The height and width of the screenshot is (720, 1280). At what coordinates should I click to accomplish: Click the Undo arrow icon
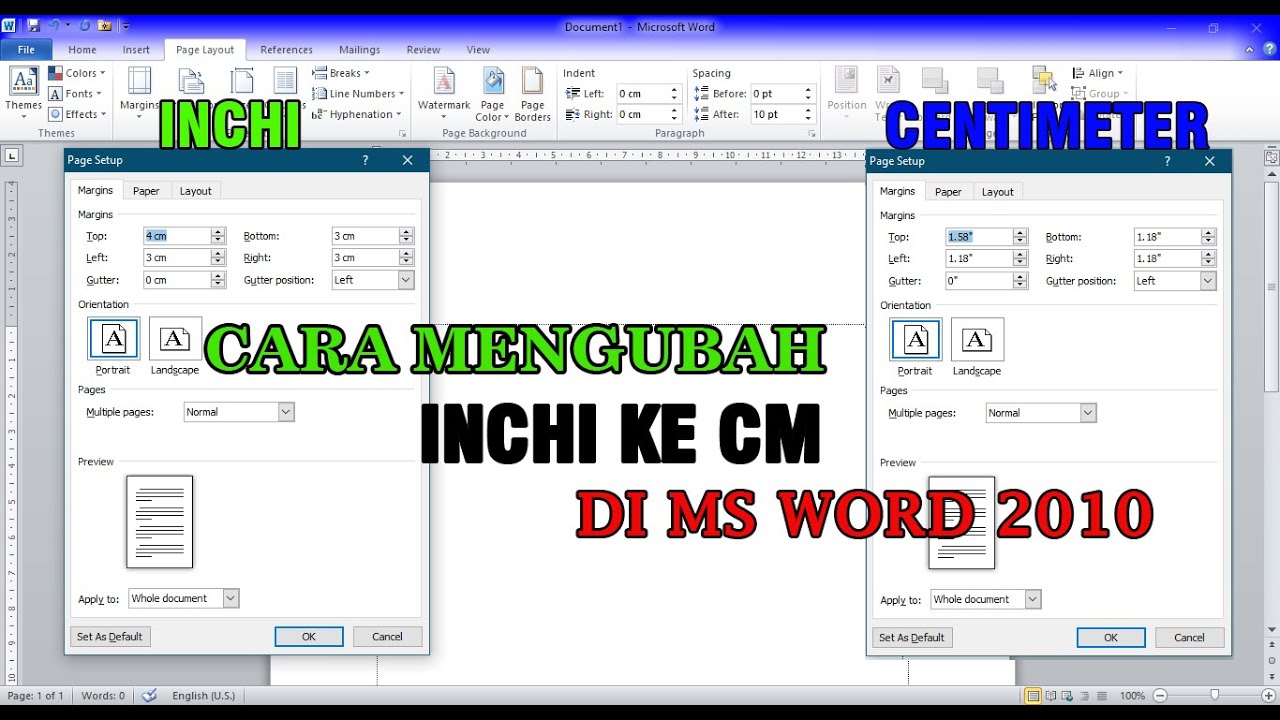coord(54,26)
